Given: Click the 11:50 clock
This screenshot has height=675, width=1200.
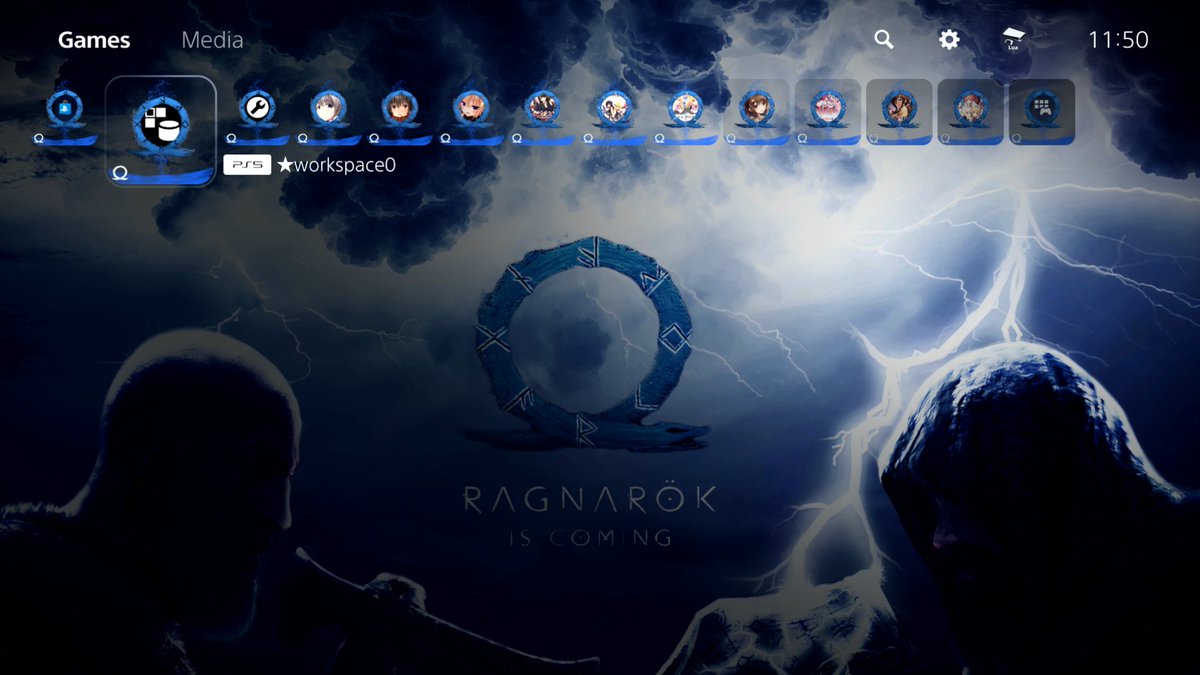Looking at the screenshot, I should point(1118,40).
